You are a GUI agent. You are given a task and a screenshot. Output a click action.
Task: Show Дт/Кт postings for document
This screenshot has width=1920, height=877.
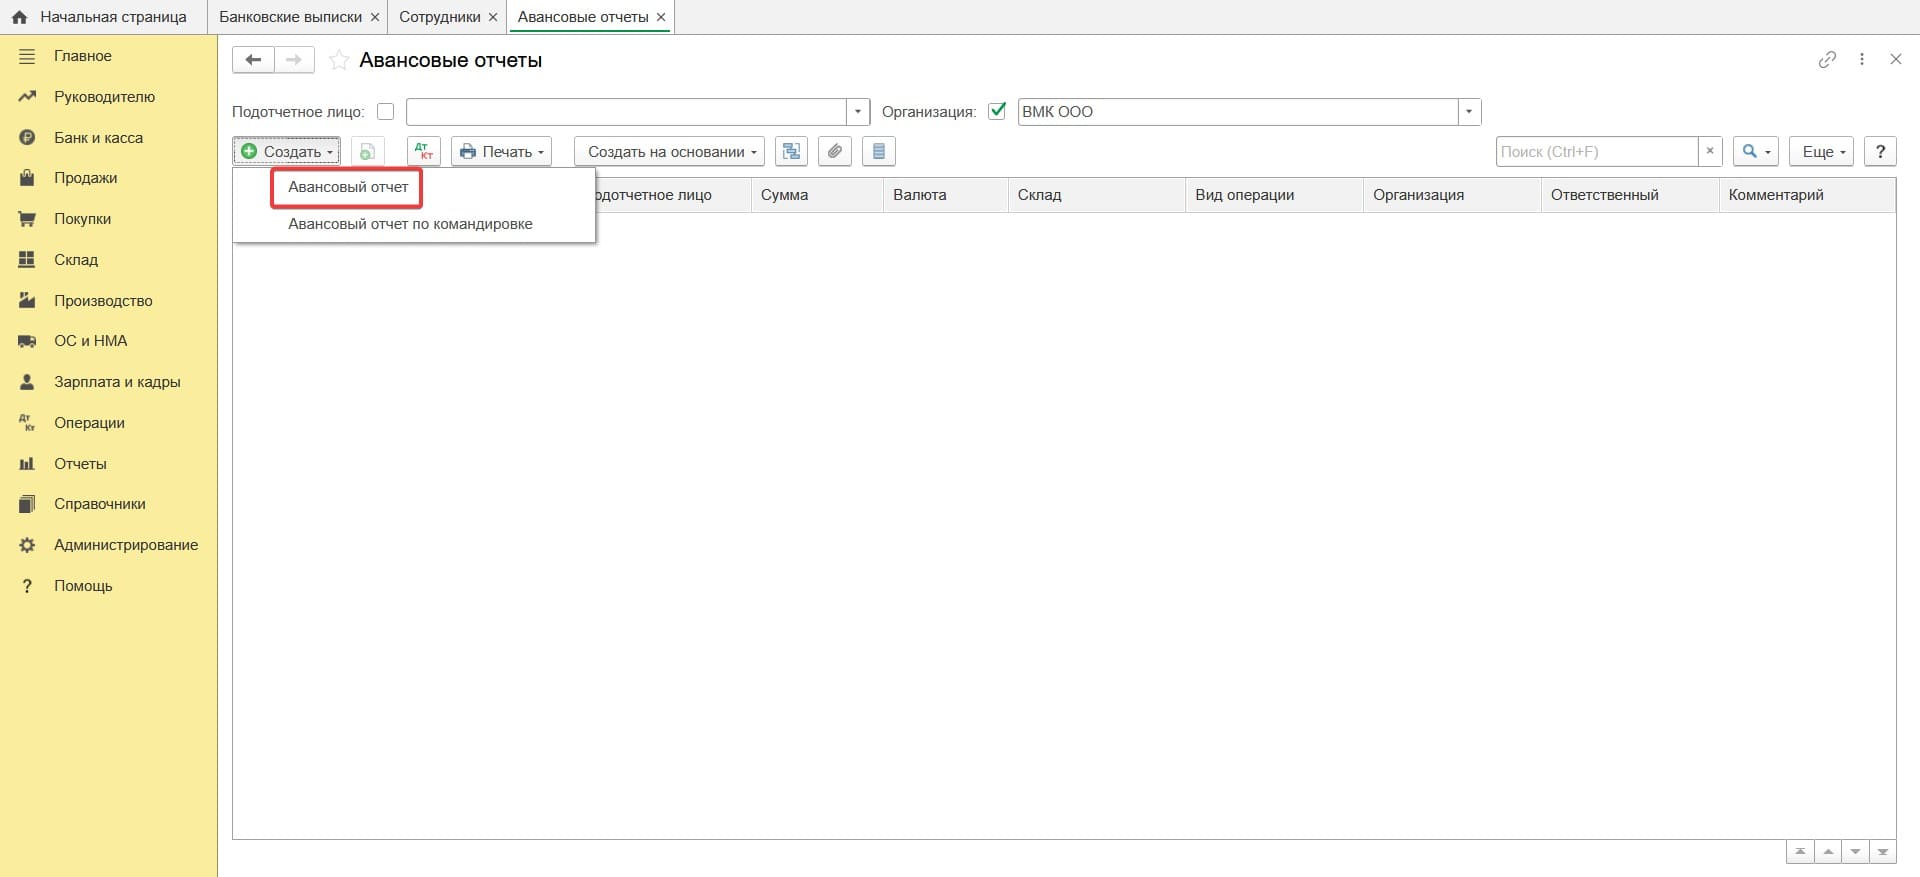tap(424, 152)
